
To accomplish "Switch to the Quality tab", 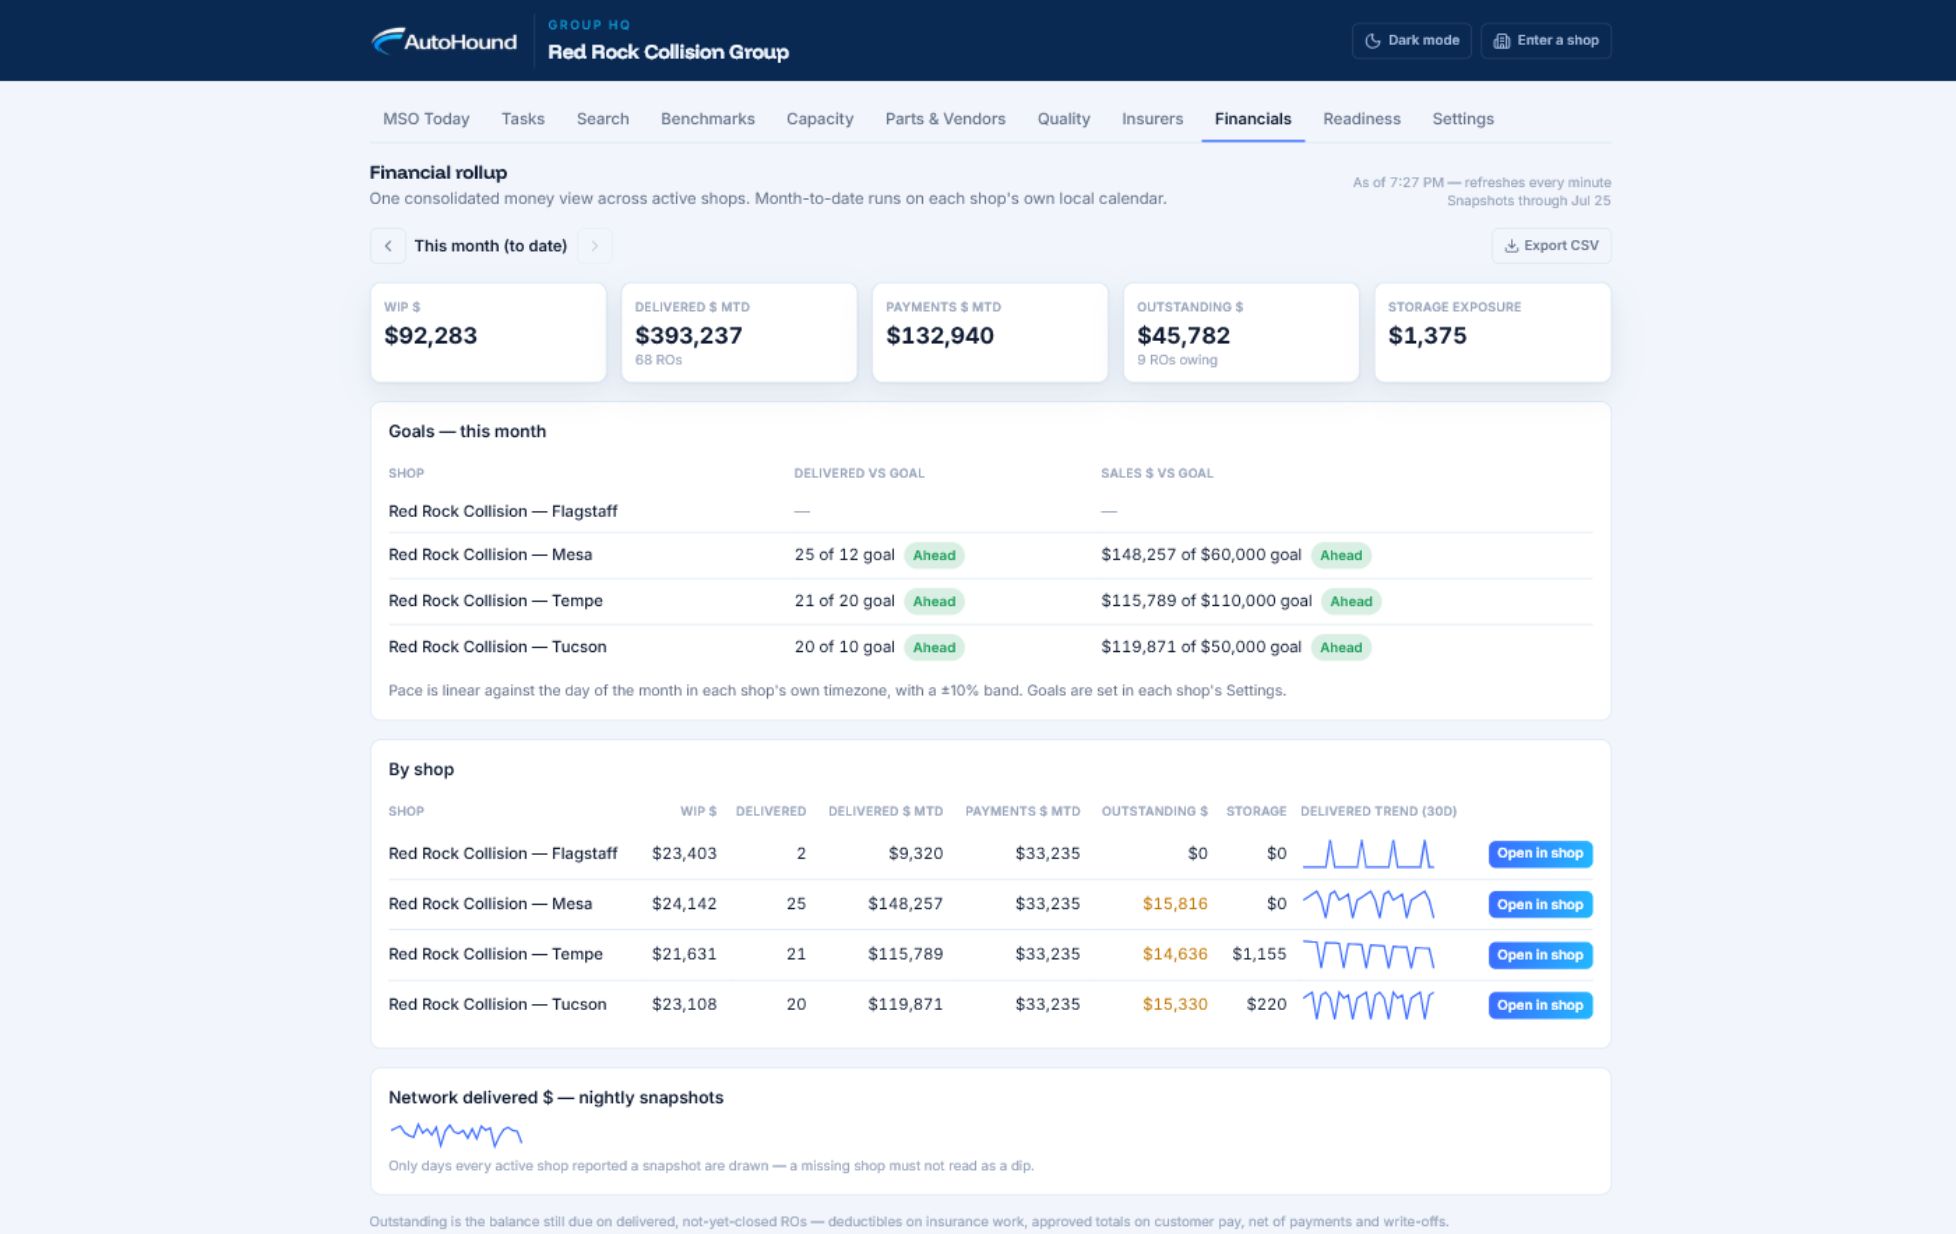I will 1064,119.
